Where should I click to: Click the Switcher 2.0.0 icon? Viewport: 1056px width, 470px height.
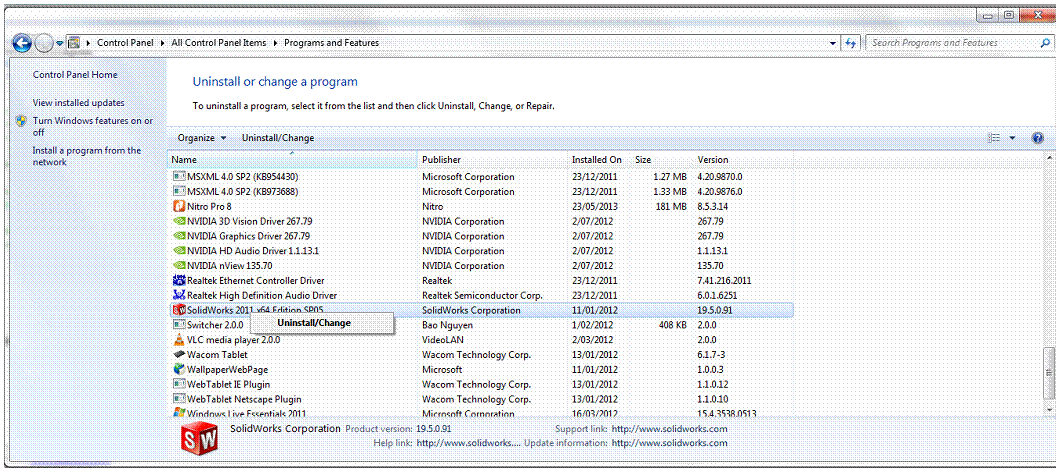pos(179,325)
